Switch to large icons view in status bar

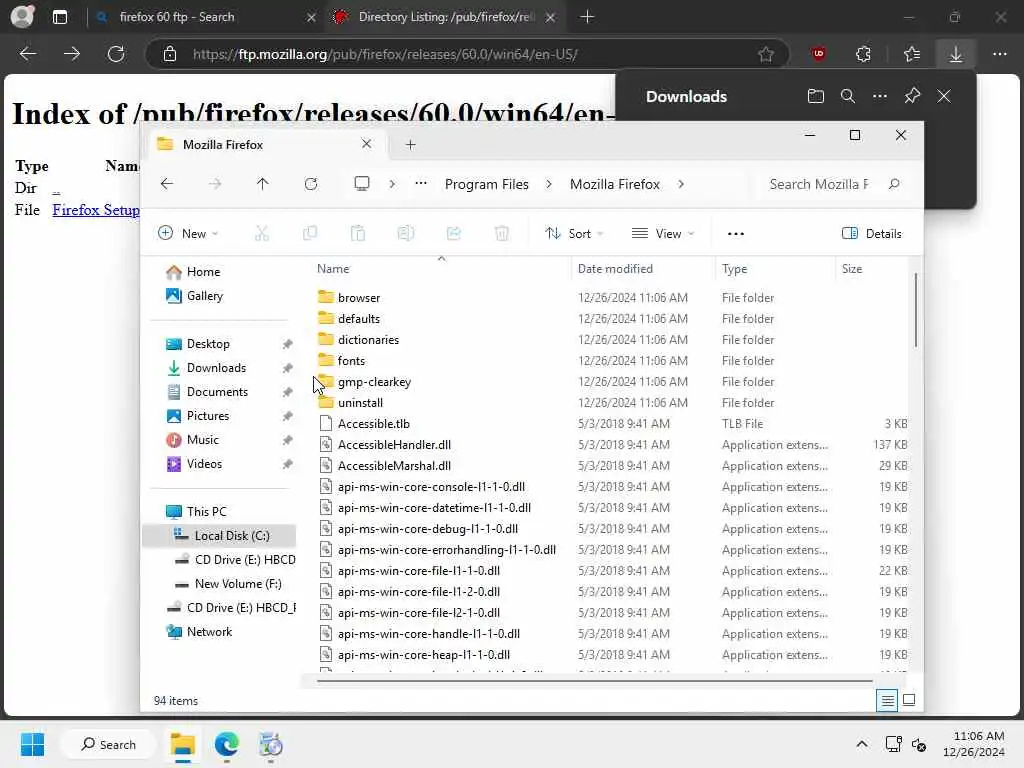click(908, 701)
